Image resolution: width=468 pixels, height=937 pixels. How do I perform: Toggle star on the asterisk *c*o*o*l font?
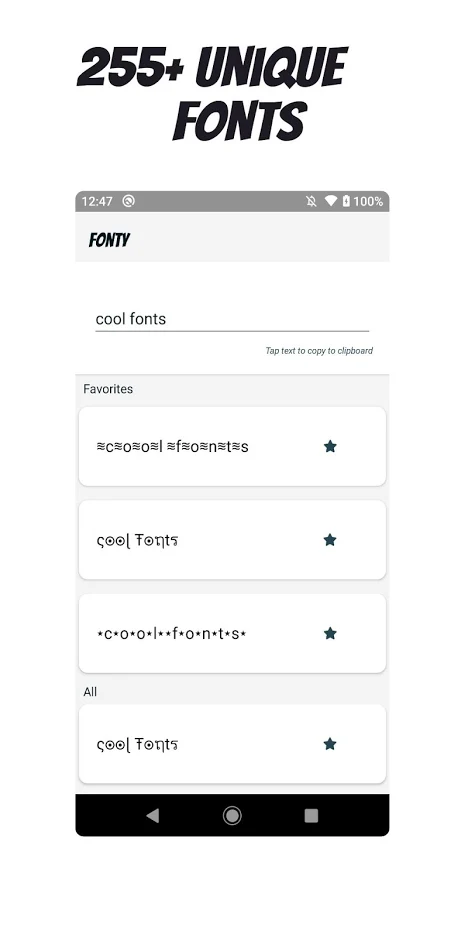click(330, 633)
